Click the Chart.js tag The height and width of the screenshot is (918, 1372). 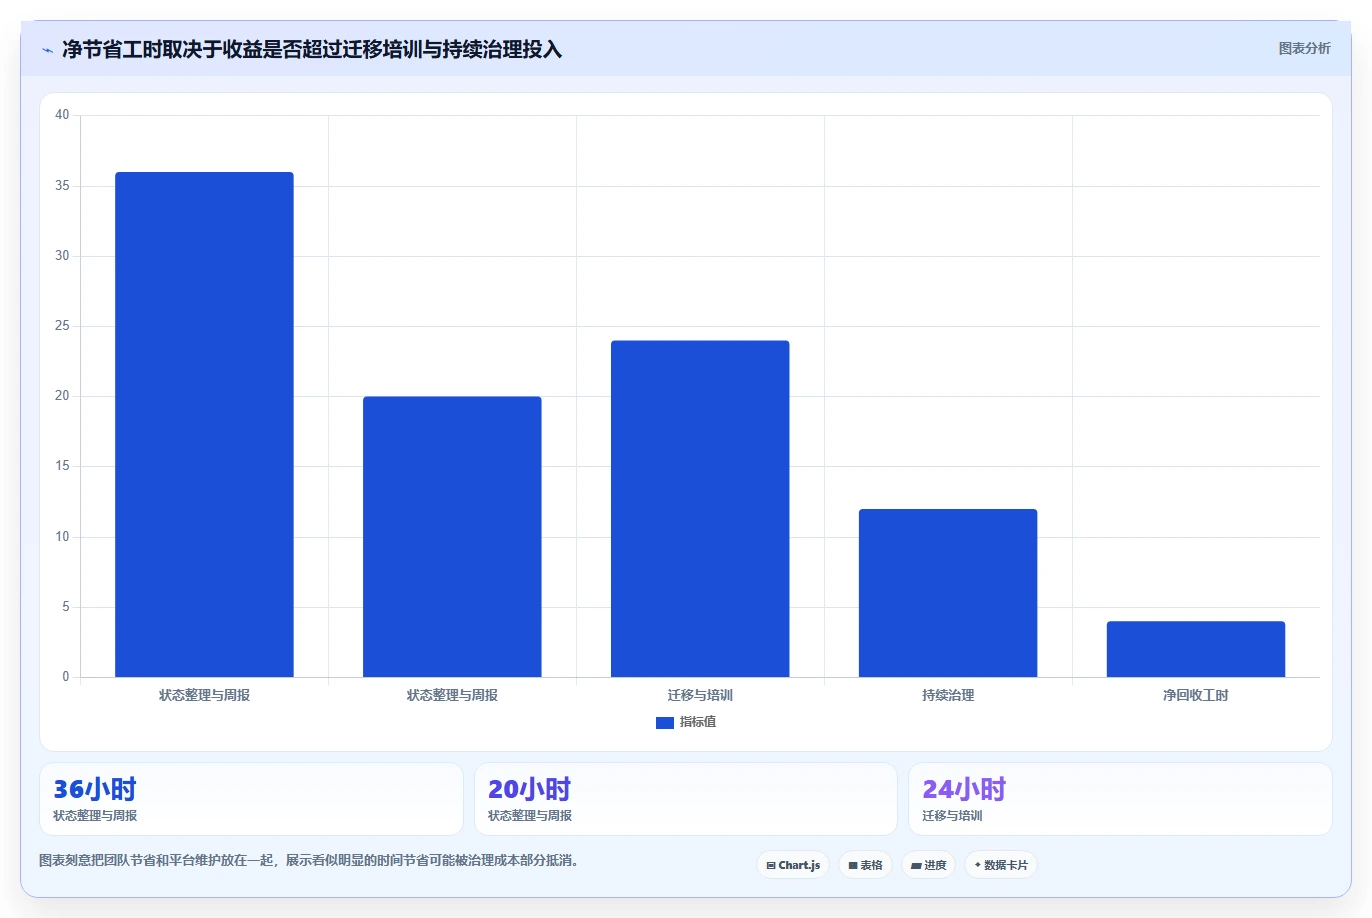point(793,865)
